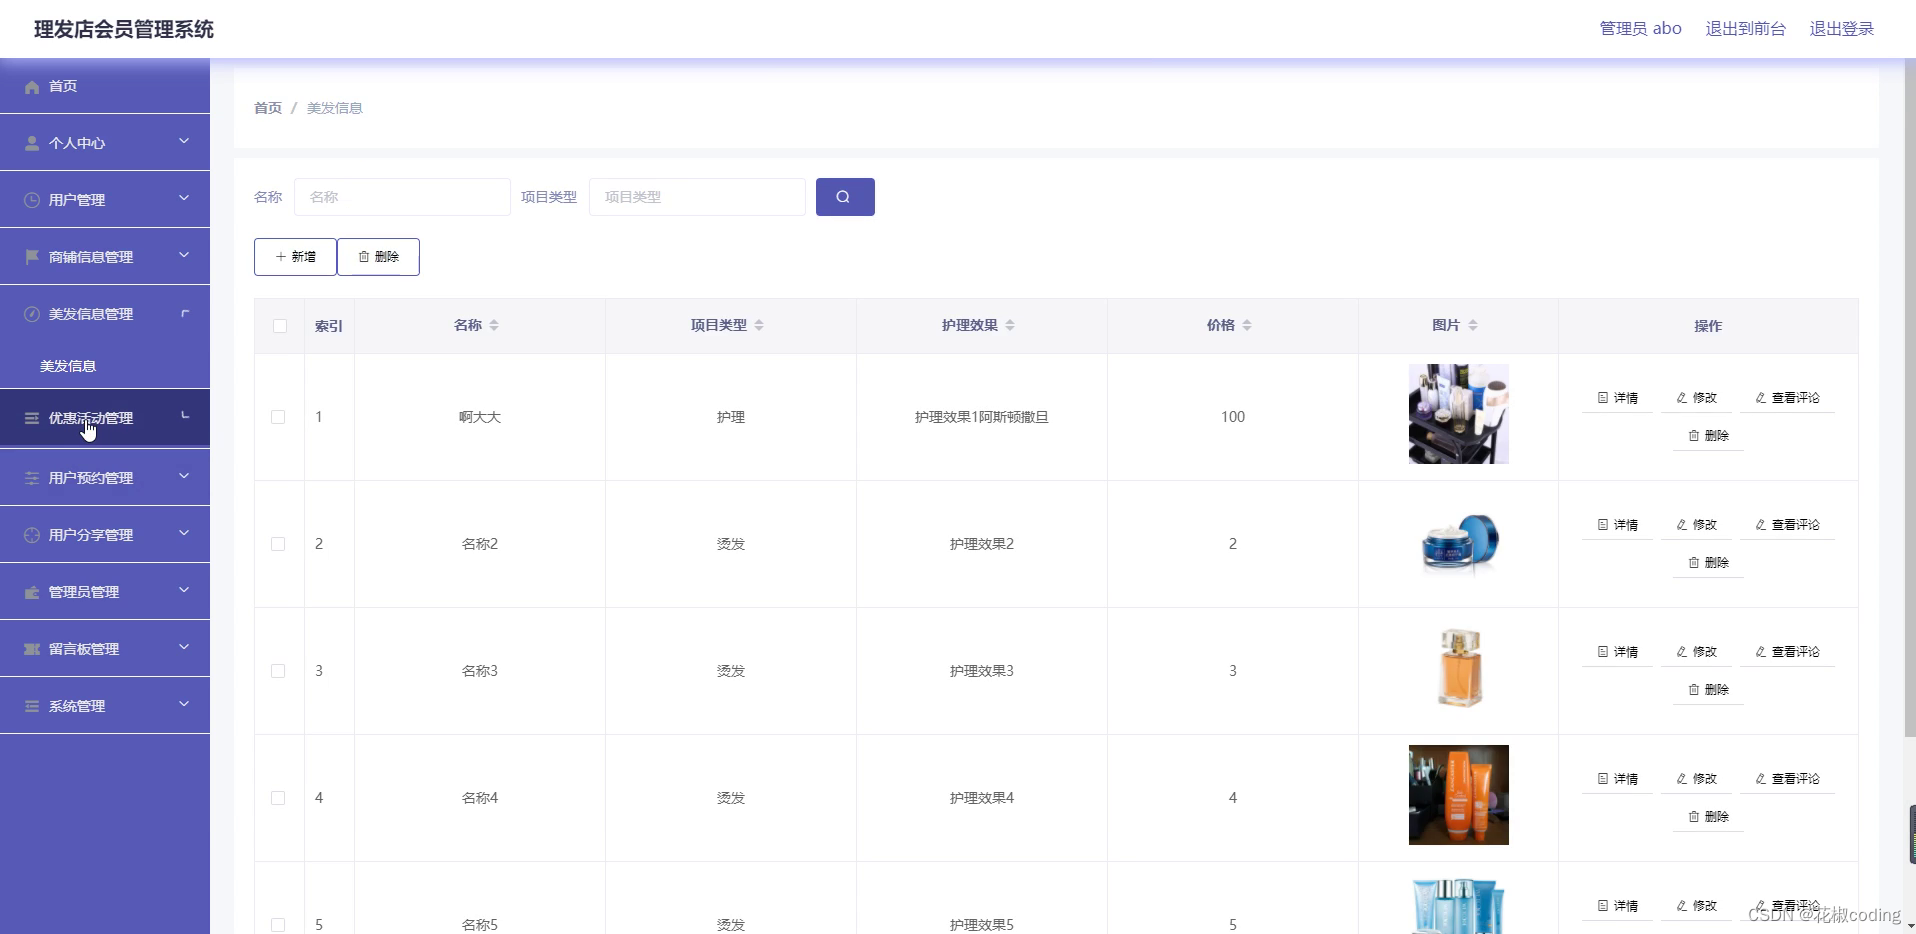Click the sliders icon of 用户预约管理
This screenshot has width=1916, height=934.
click(x=32, y=478)
